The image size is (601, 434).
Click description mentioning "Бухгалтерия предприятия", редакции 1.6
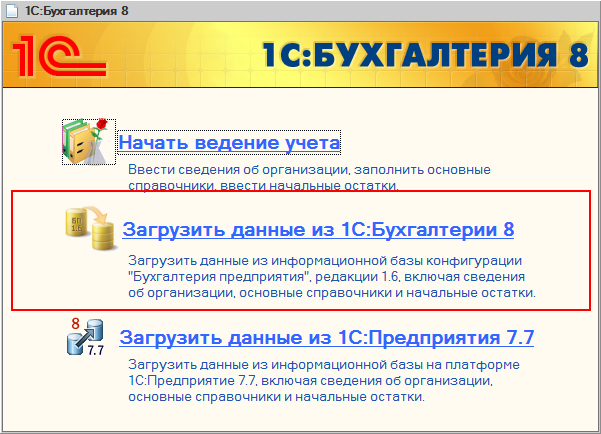click(332, 276)
